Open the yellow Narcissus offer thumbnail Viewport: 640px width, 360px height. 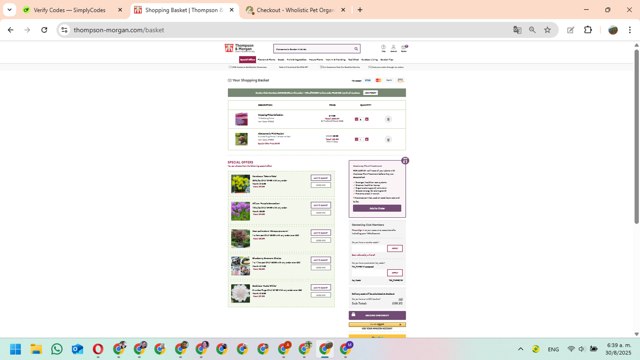point(240,184)
